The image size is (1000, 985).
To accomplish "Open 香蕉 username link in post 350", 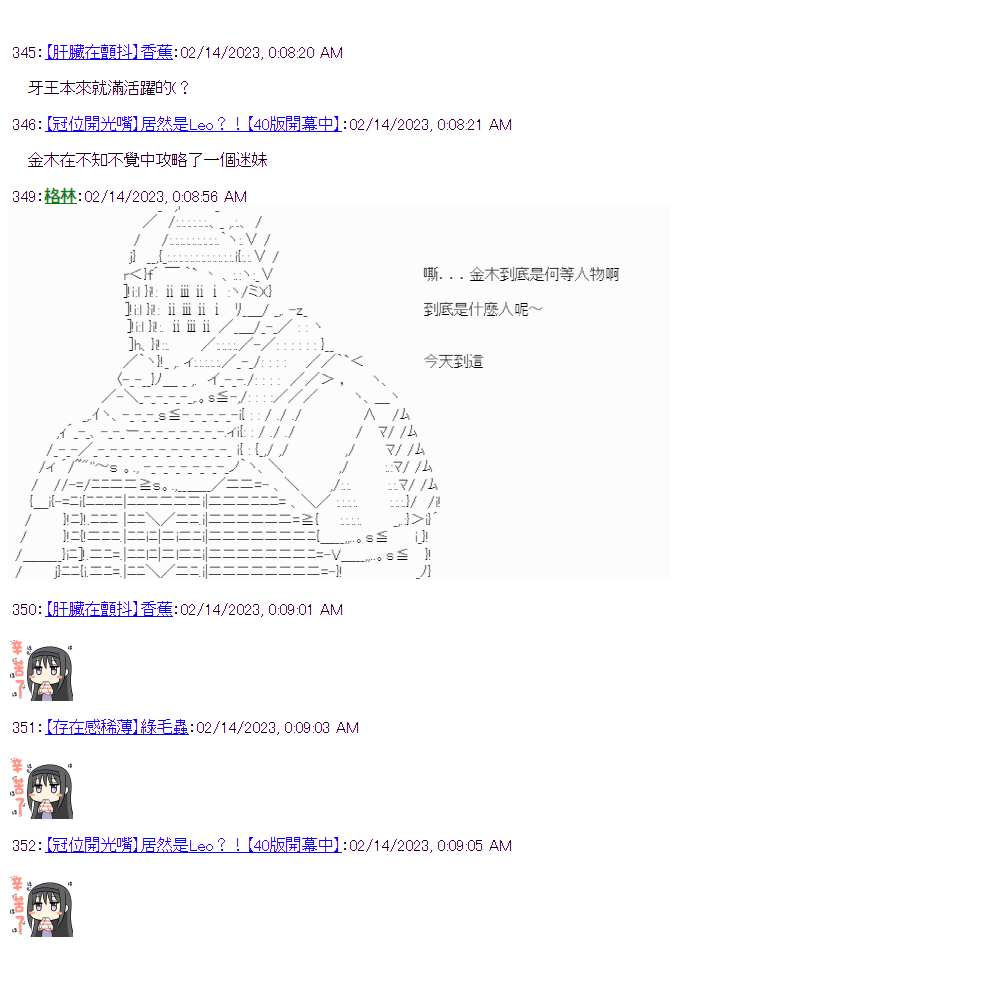I will 109,609.
